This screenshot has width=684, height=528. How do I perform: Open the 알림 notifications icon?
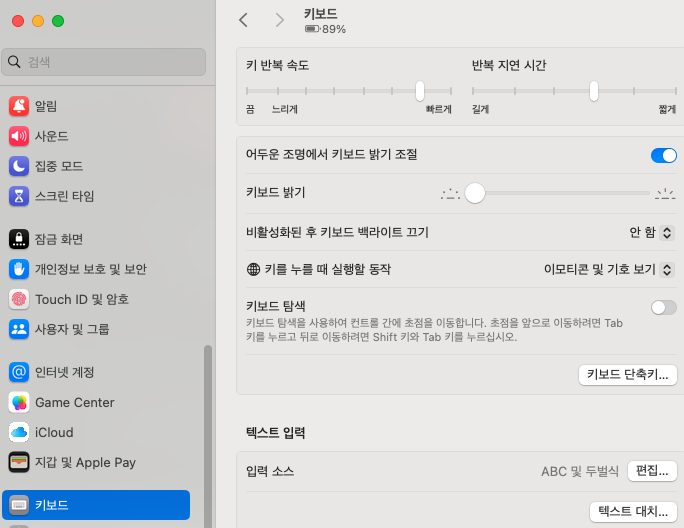click(x=19, y=106)
